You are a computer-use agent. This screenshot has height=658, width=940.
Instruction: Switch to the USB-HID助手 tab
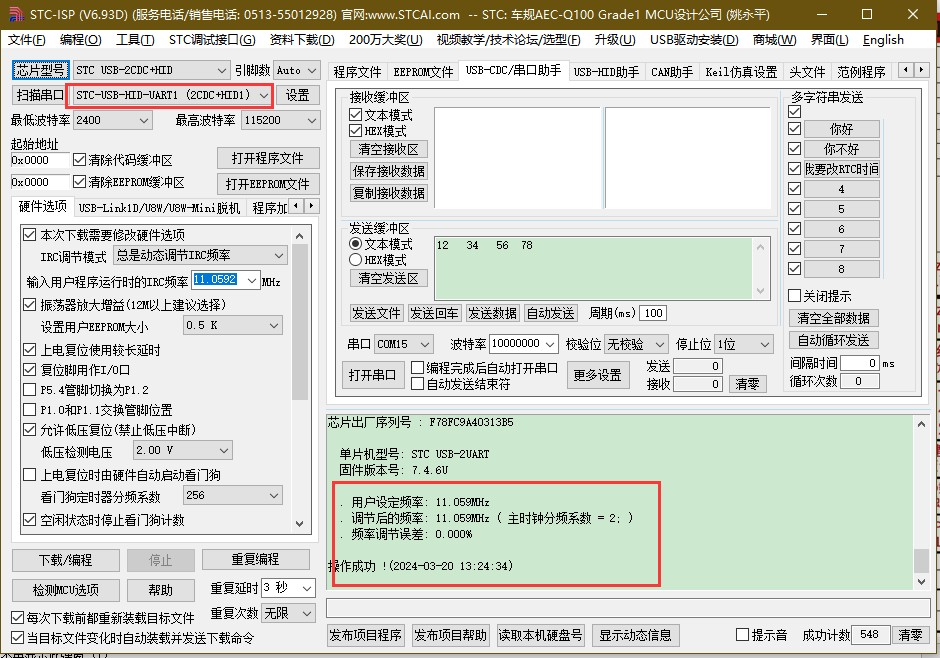coord(606,72)
